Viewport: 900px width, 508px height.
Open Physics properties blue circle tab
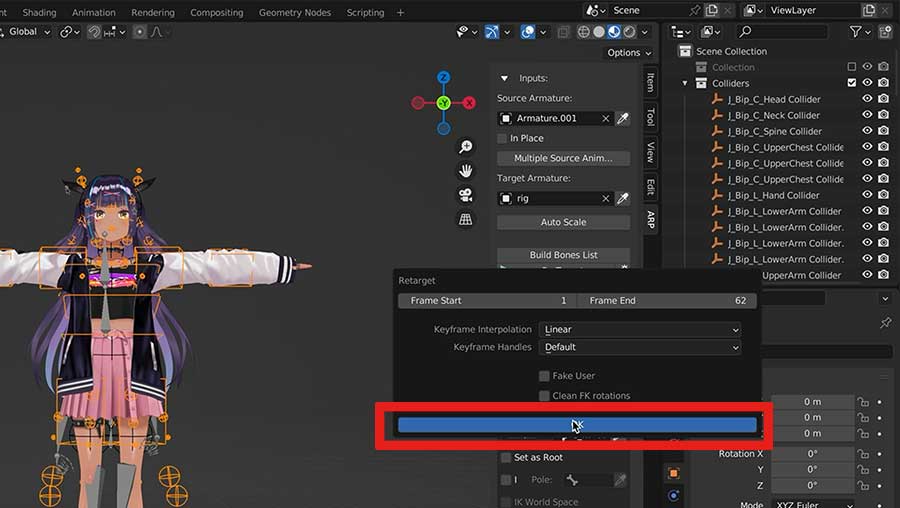[674, 495]
